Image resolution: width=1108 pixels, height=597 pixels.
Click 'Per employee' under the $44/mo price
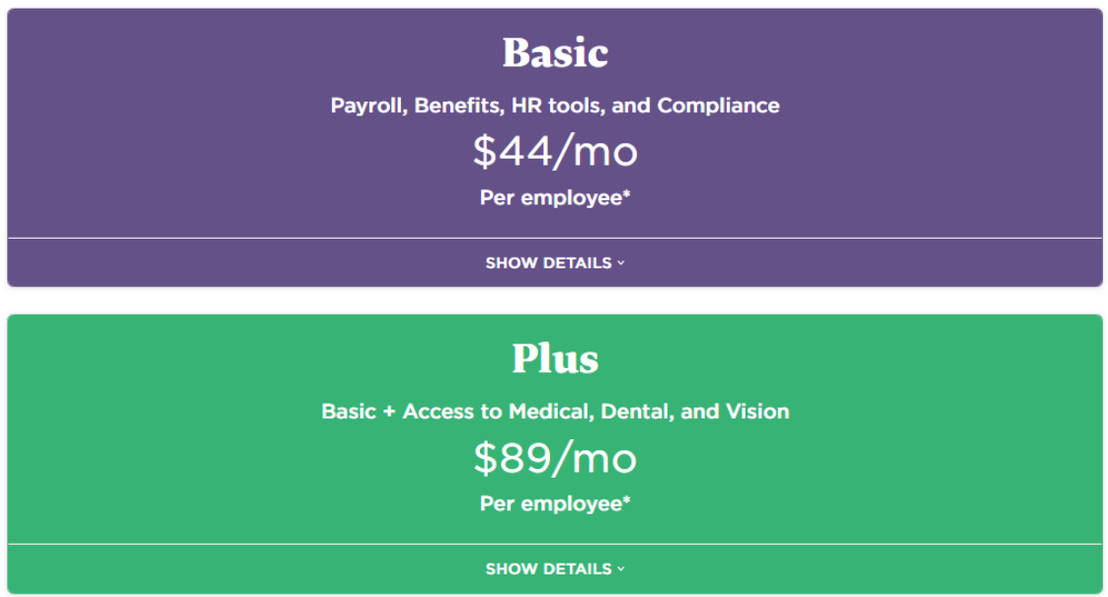click(x=550, y=197)
